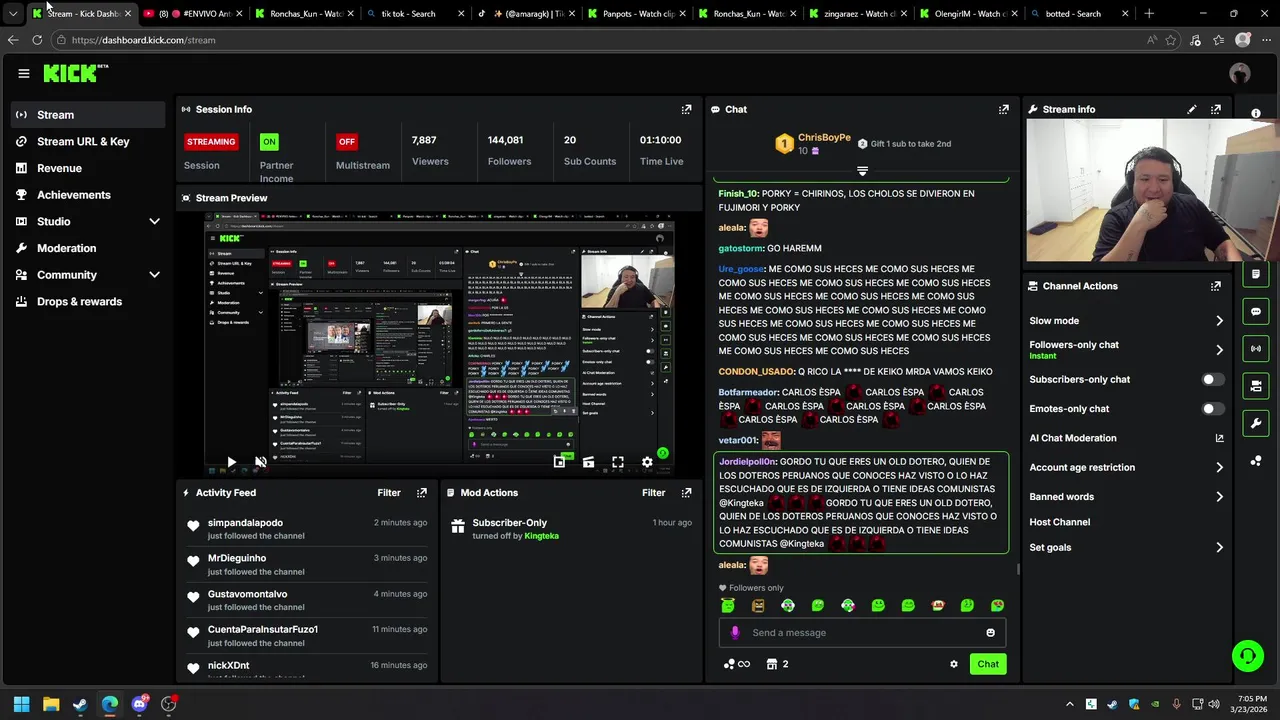The width and height of the screenshot is (1280, 720).
Task: Filter the Mod Actions list
Action: (x=653, y=493)
